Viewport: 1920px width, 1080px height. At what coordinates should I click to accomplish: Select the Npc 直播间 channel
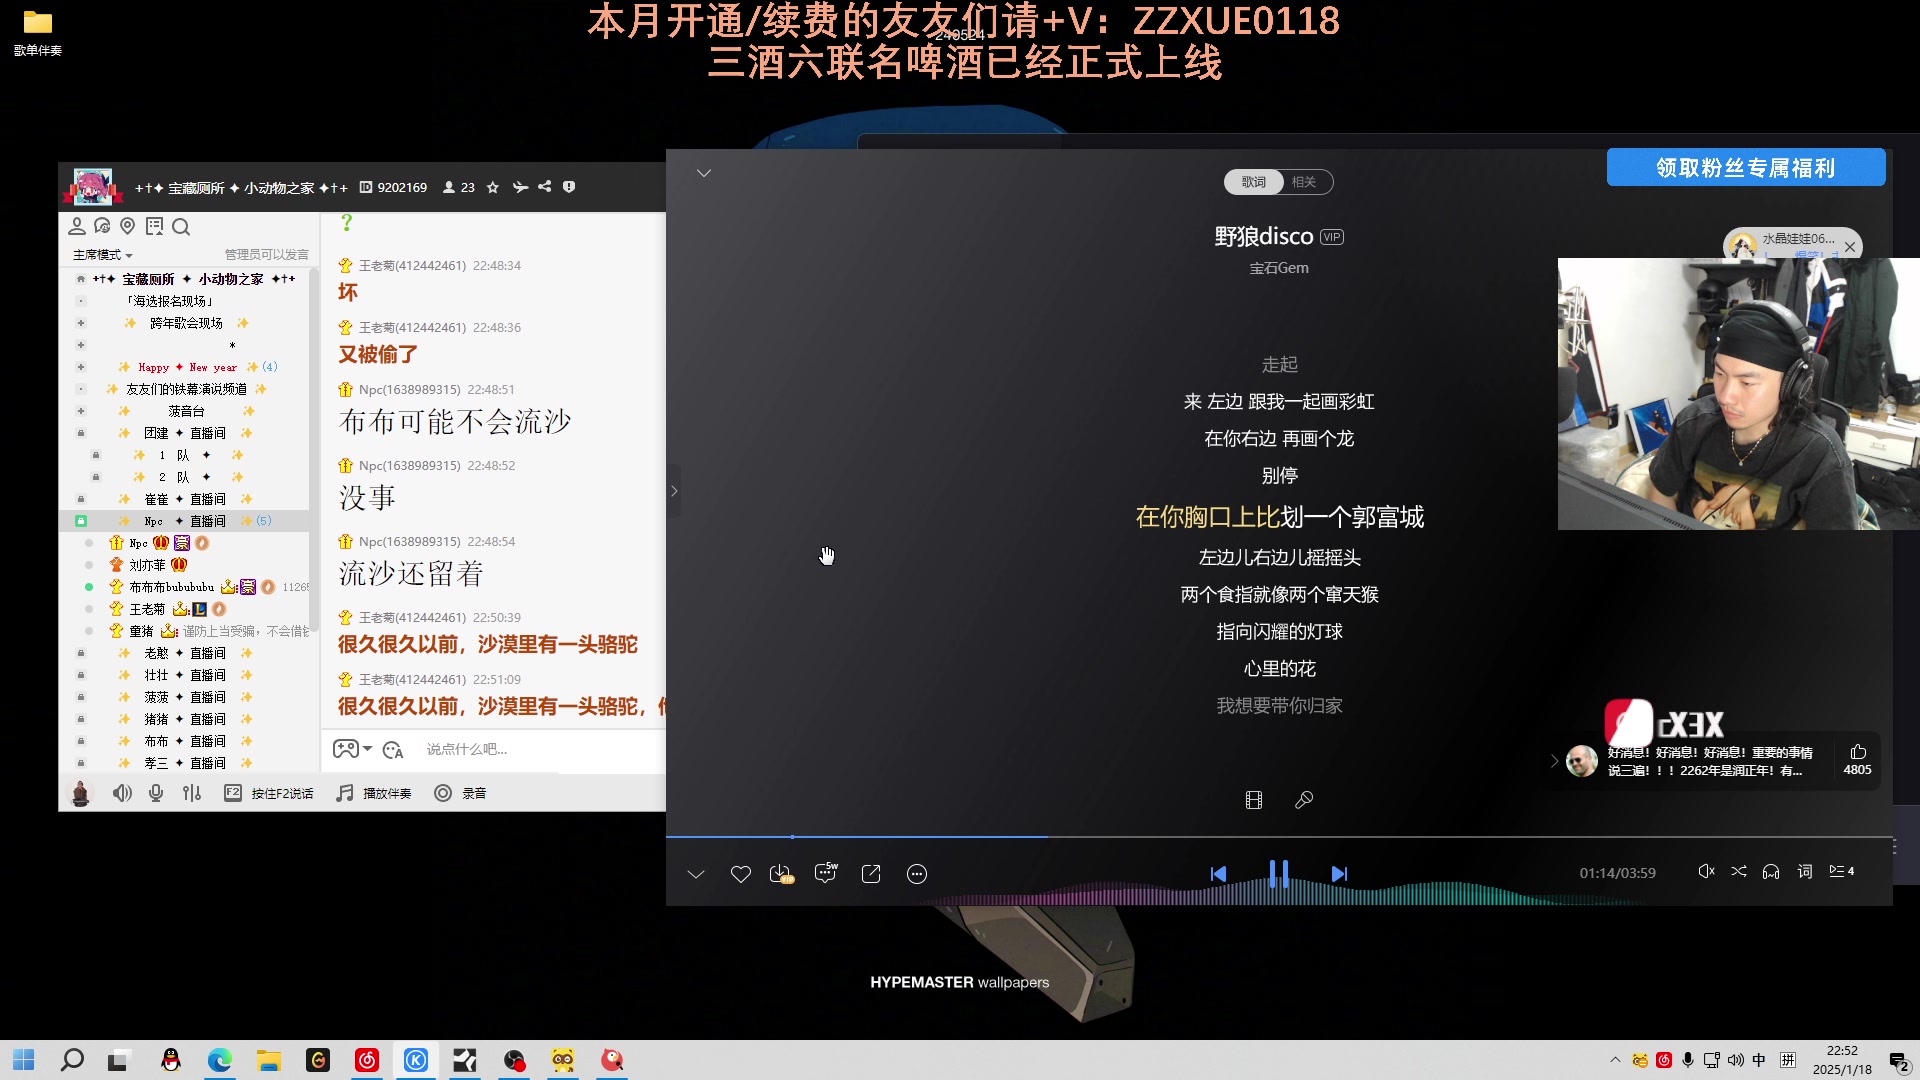pyautogui.click(x=185, y=521)
